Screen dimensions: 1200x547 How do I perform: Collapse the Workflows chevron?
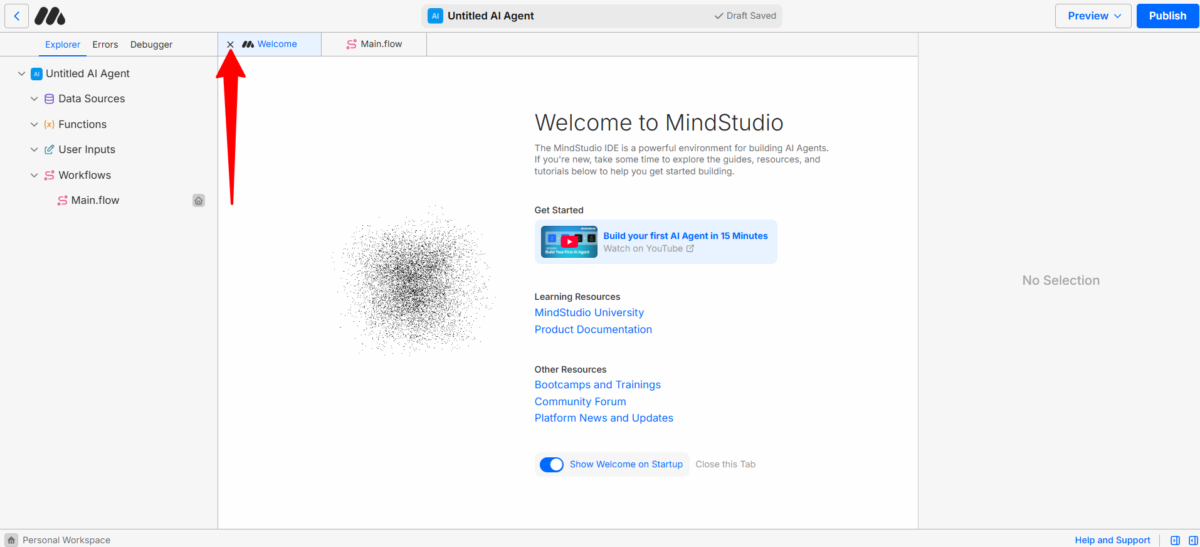point(34,175)
